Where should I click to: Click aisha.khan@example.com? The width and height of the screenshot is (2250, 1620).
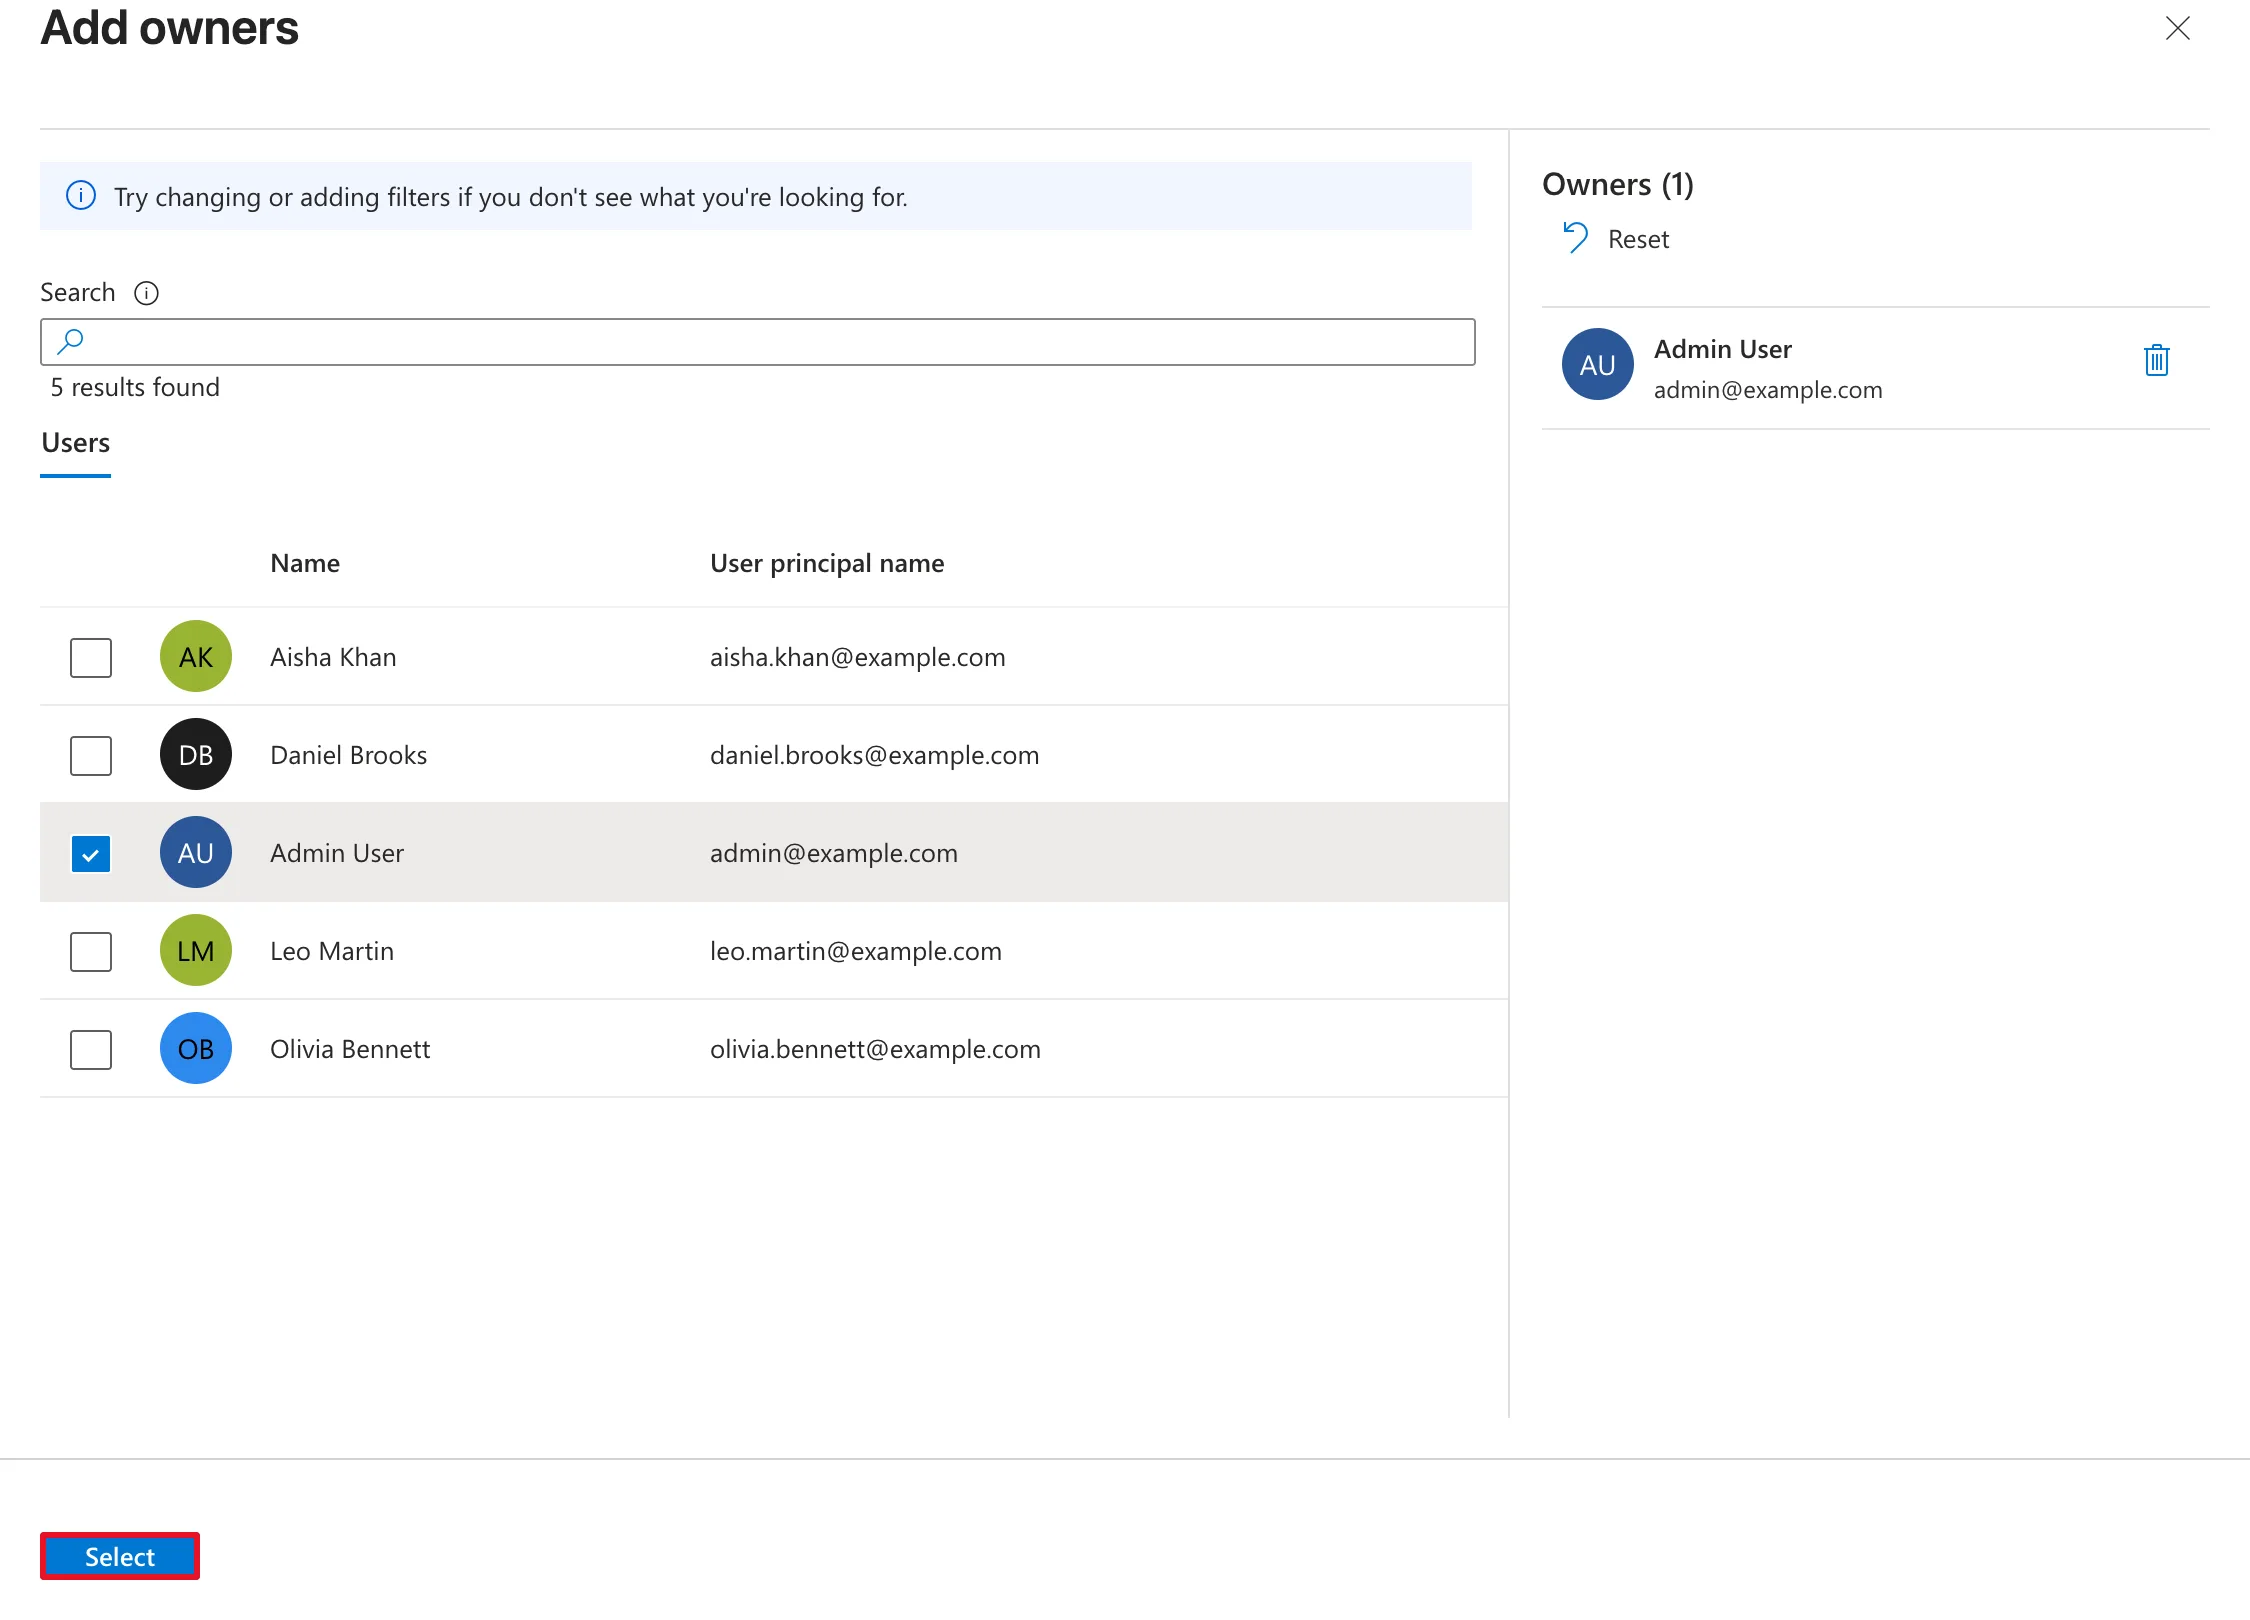pos(858,657)
